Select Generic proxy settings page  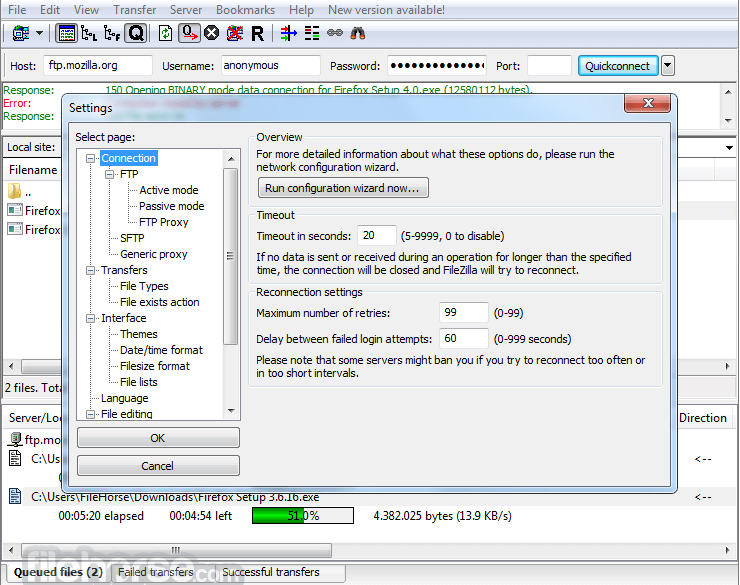coord(153,254)
